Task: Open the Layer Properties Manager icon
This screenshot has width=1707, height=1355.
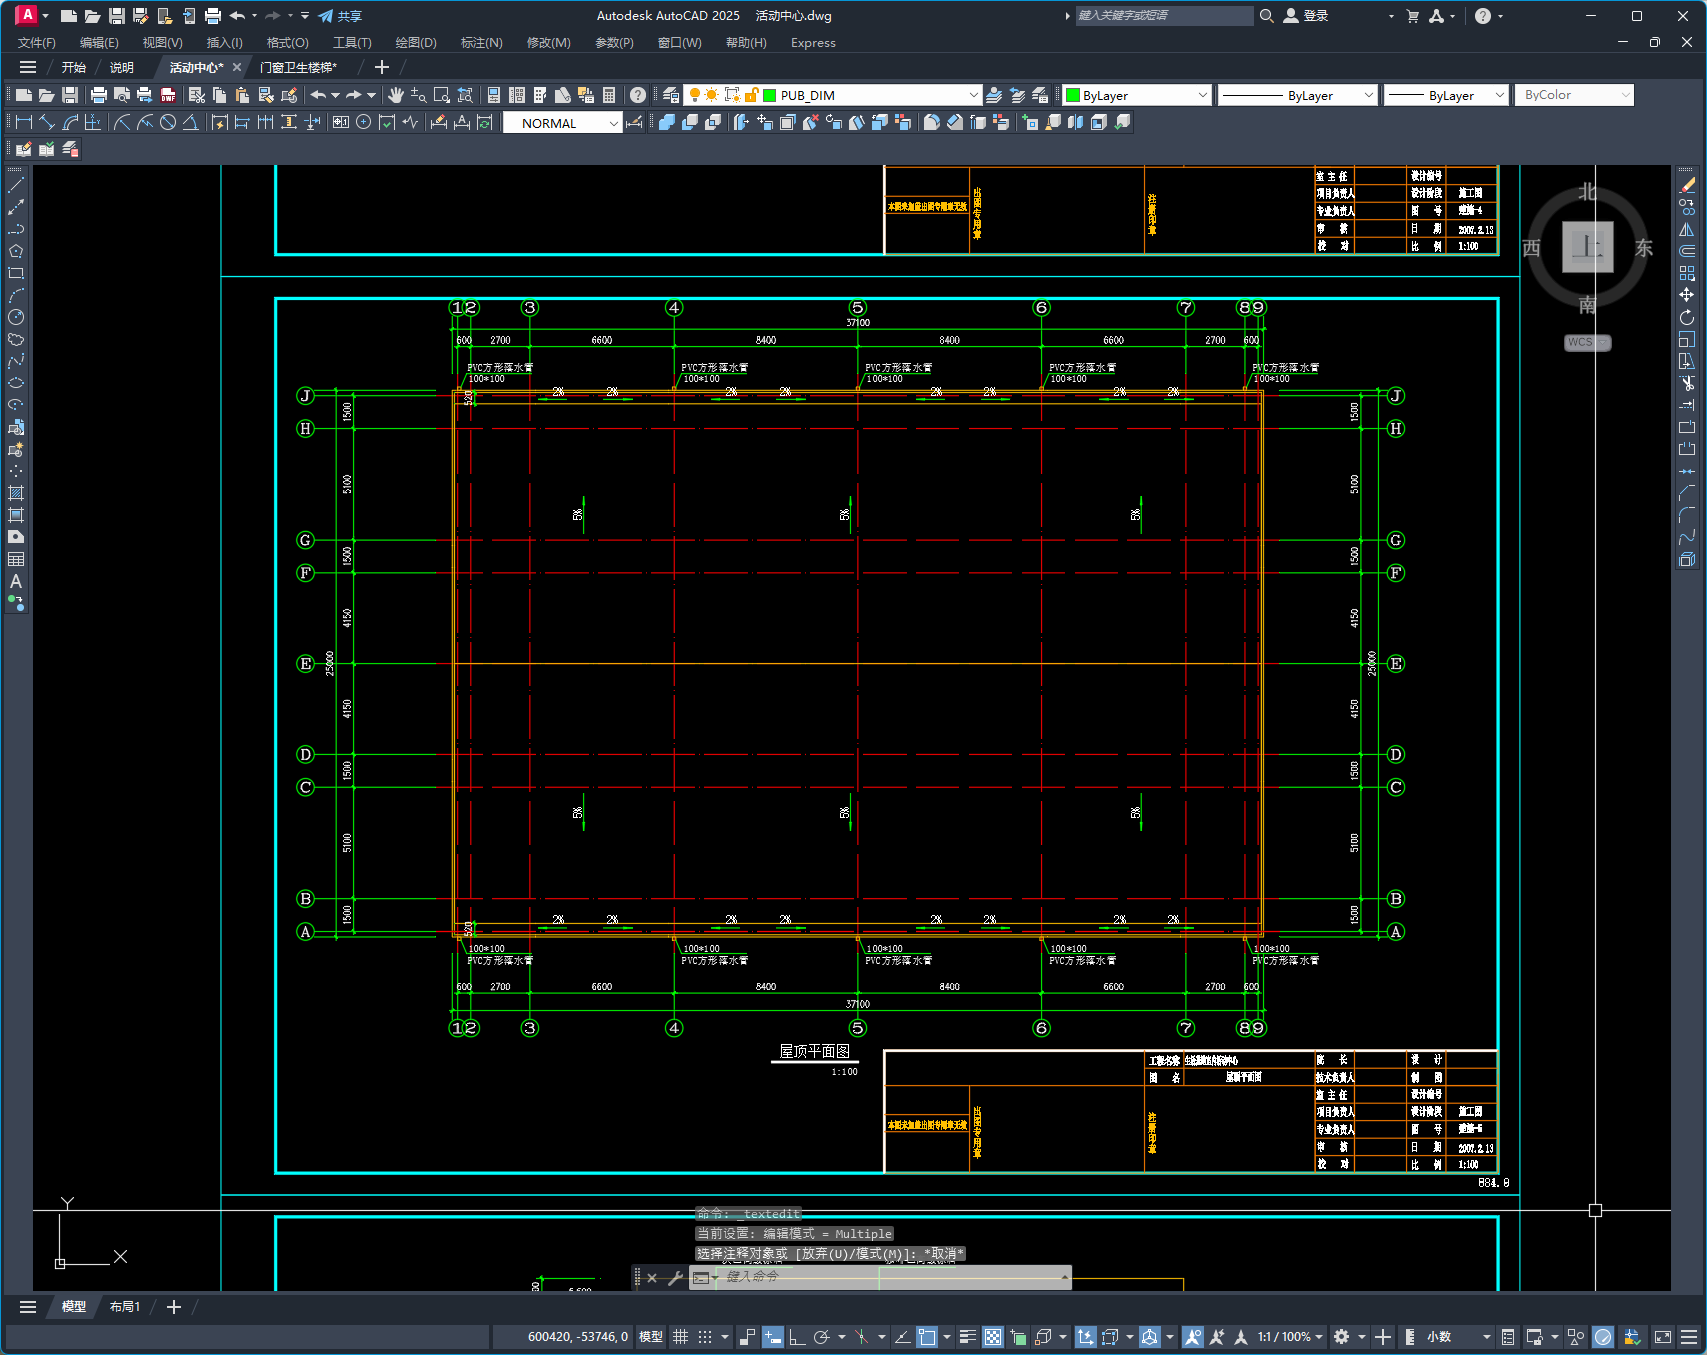Action: pyautogui.click(x=671, y=95)
